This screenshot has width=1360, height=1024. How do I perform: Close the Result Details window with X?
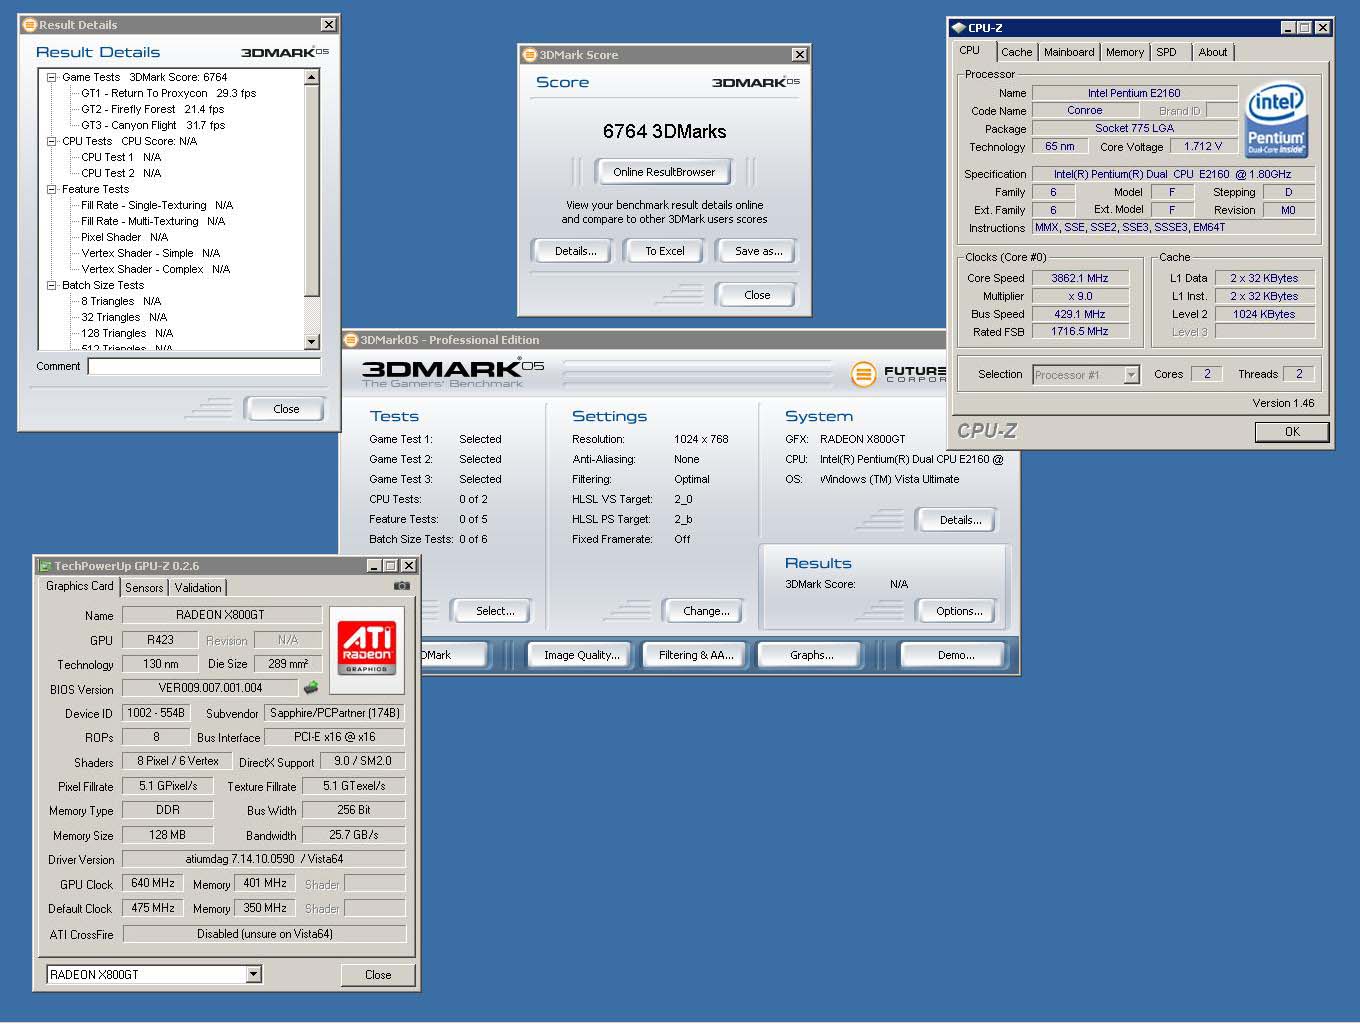click(328, 24)
